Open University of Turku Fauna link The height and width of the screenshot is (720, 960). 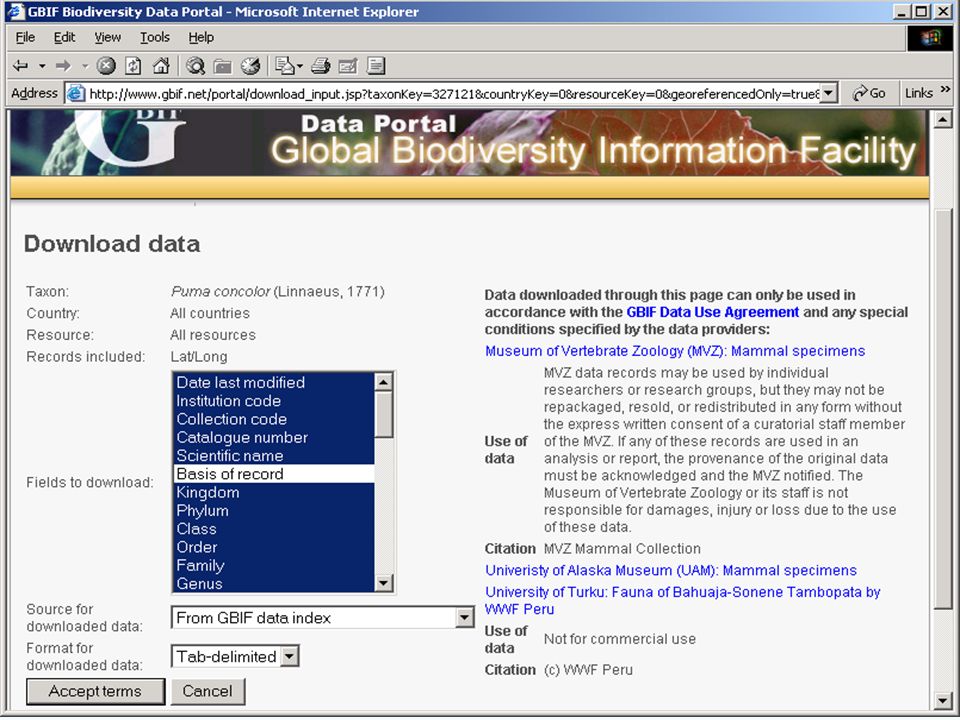(x=683, y=601)
